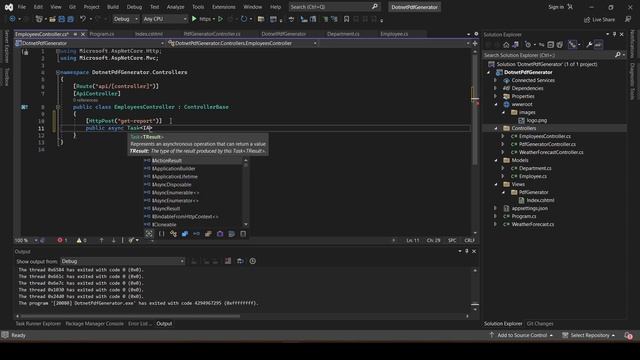Open the Any CPU platform dropdown
This screenshot has height=360, width=640.
pyautogui.click(x=164, y=19)
